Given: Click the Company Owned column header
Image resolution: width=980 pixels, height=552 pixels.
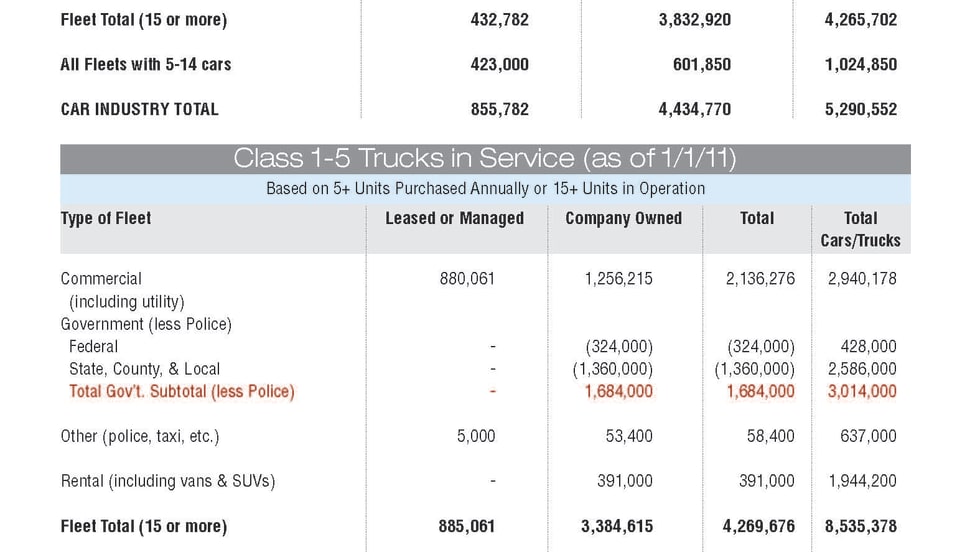Looking at the screenshot, I should click(x=623, y=218).
